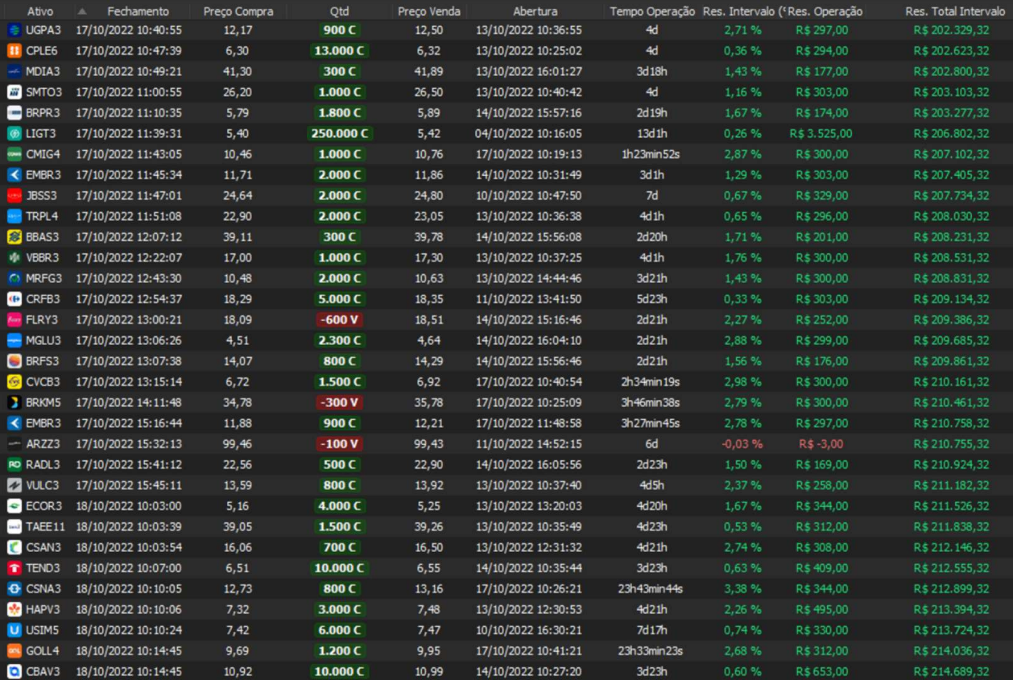Viewport: 1013px width, 680px height.
Task: Click the pink FLRY3 logo icon
Action: tap(14, 320)
